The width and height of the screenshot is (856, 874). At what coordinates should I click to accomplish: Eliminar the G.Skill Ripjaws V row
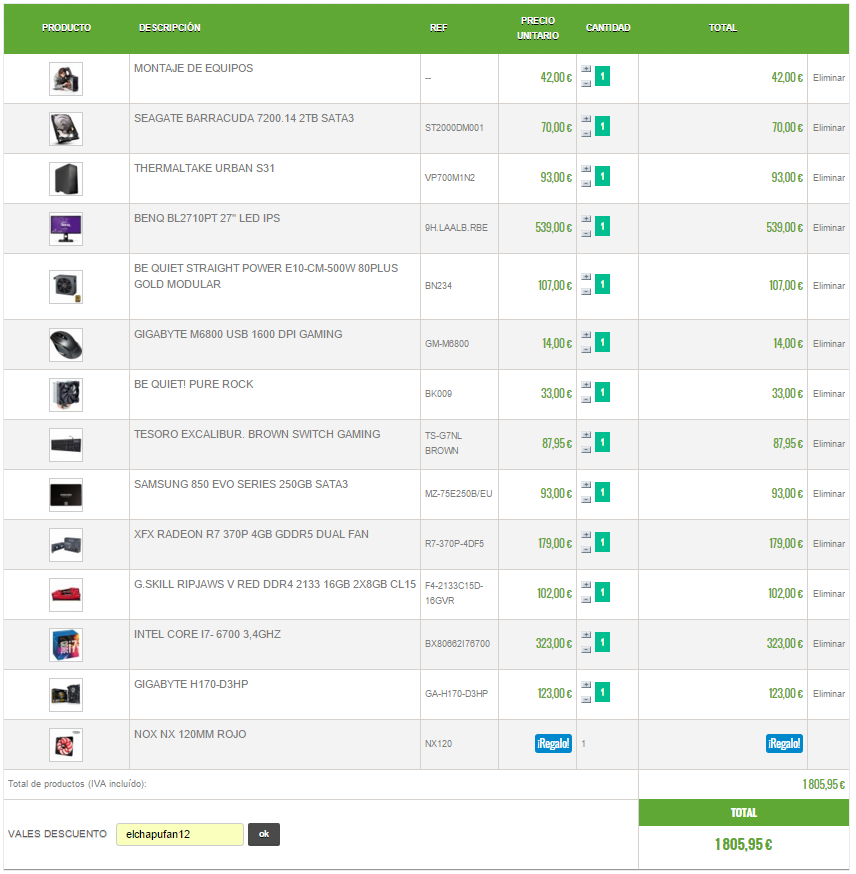coord(829,594)
